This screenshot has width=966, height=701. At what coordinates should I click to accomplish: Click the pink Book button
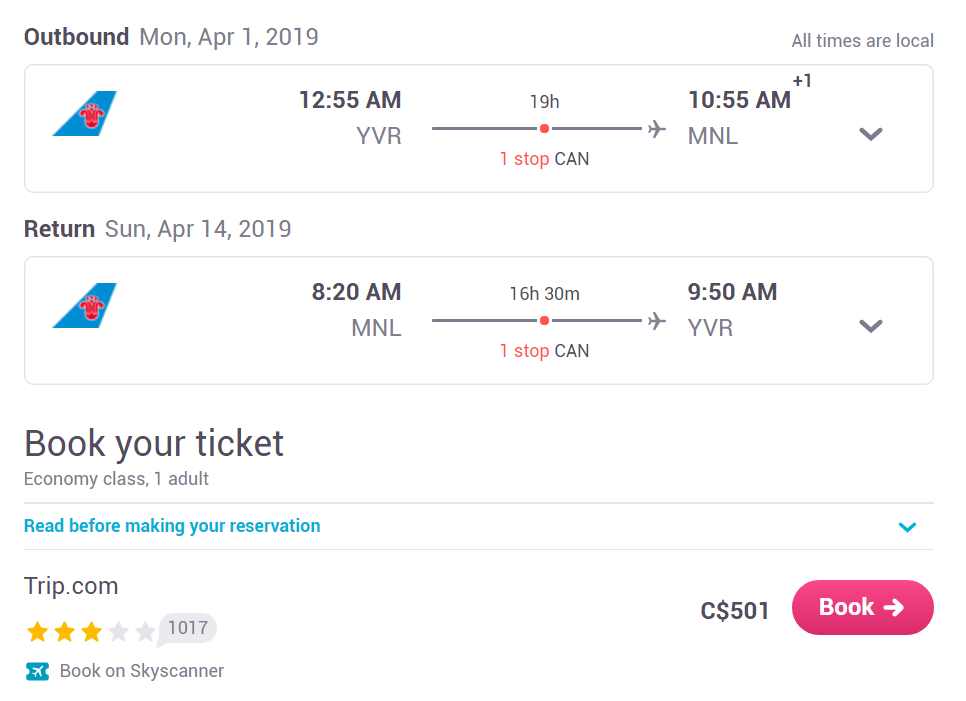[862, 607]
